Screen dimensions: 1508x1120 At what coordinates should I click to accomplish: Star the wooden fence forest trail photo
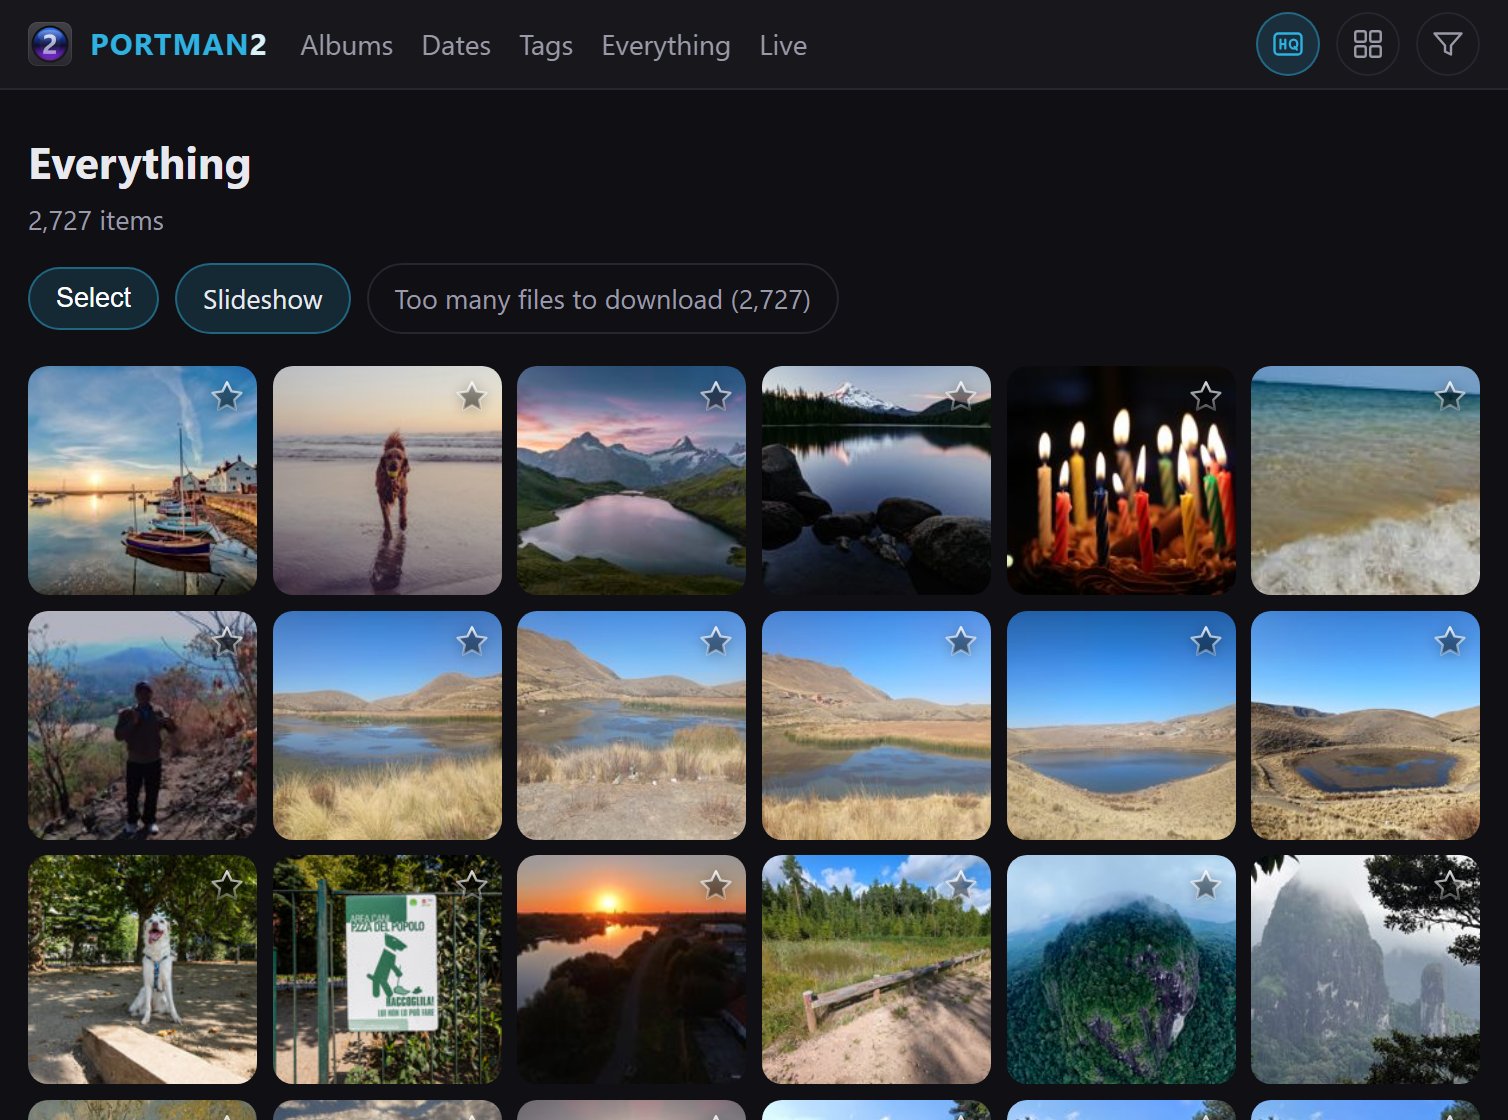[x=961, y=885]
